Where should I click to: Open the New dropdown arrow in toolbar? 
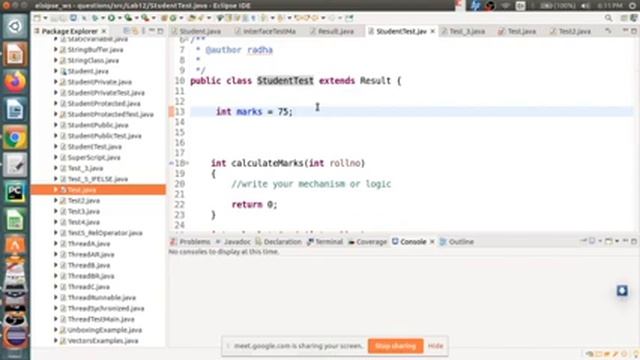(x=45, y=18)
